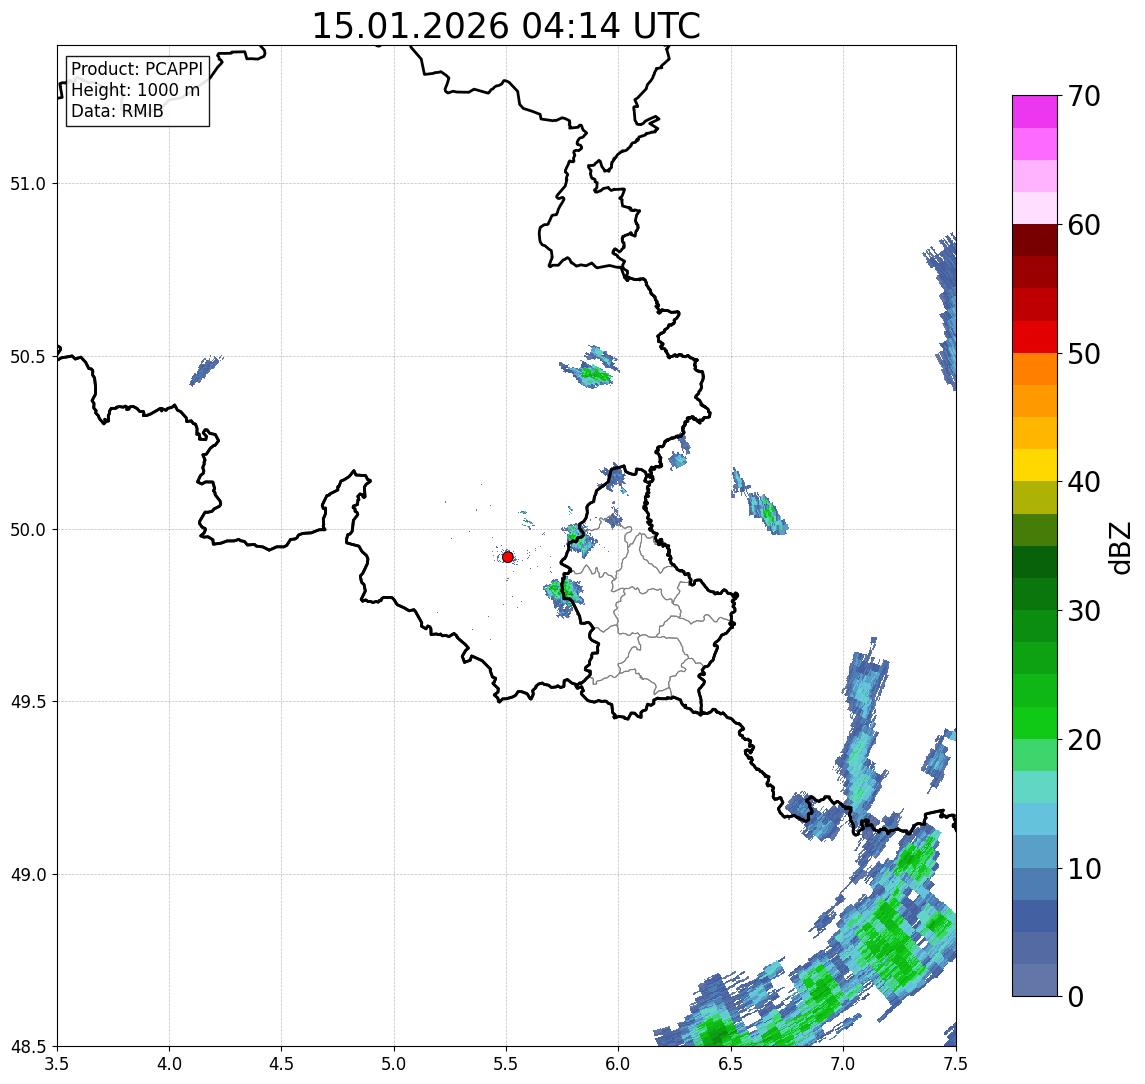This screenshot has width=1145, height=1084.
Task: Click colorbar tick label 10
Action: [1084, 869]
